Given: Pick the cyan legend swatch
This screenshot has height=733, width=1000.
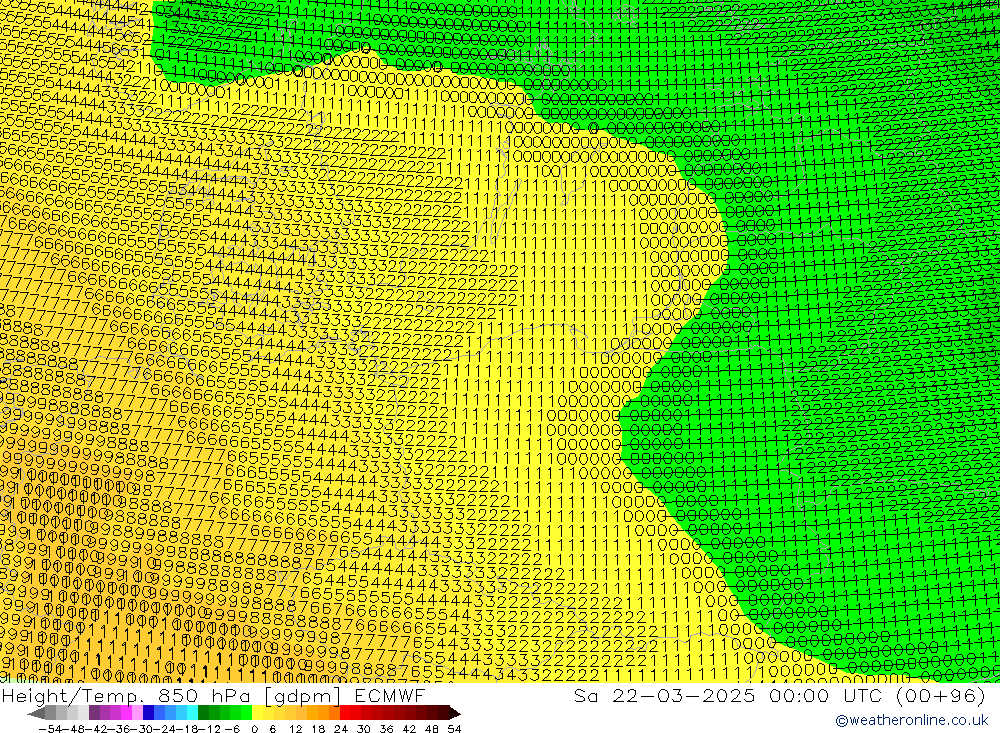Looking at the screenshot, I should pyautogui.click(x=193, y=713).
